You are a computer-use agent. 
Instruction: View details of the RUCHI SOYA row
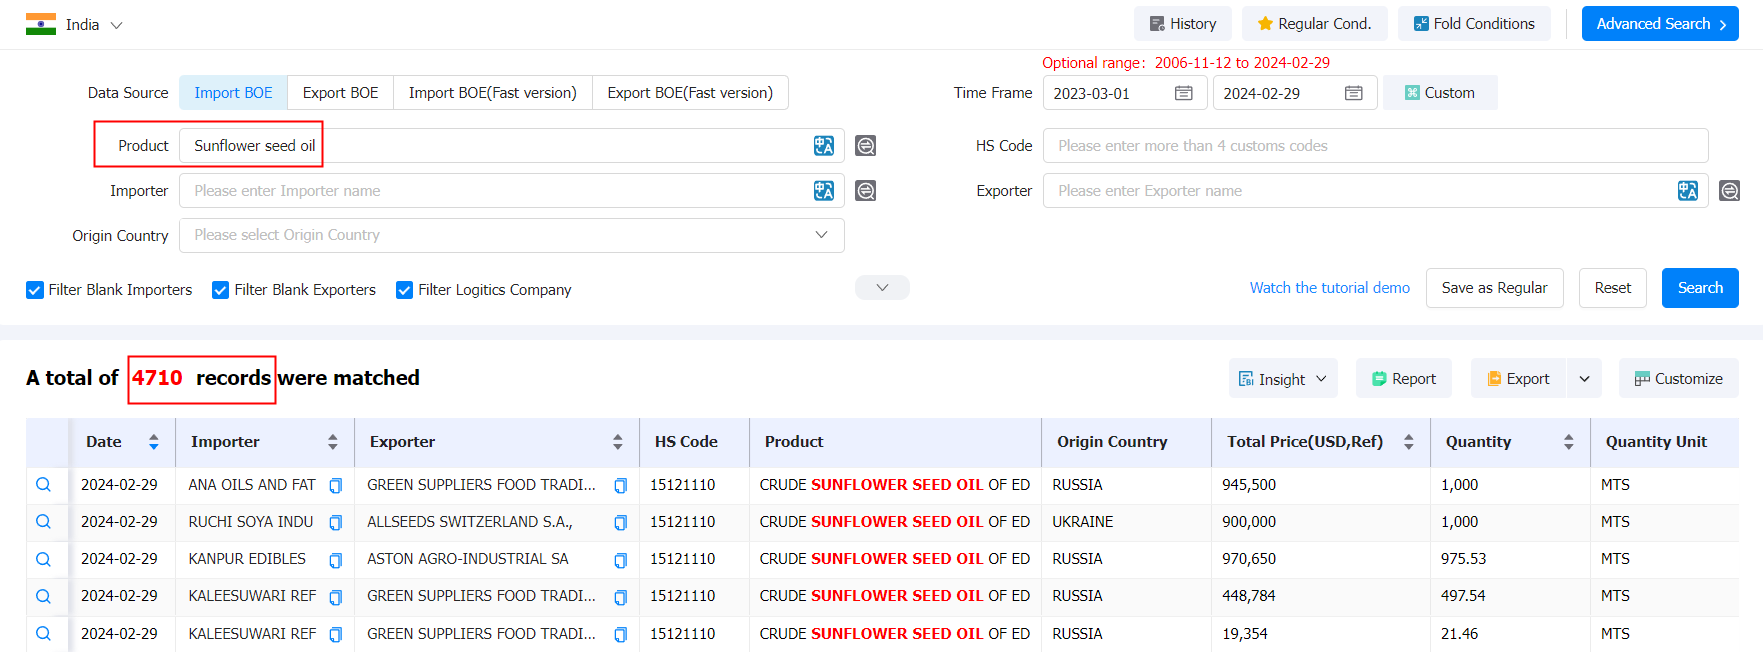[43, 522]
